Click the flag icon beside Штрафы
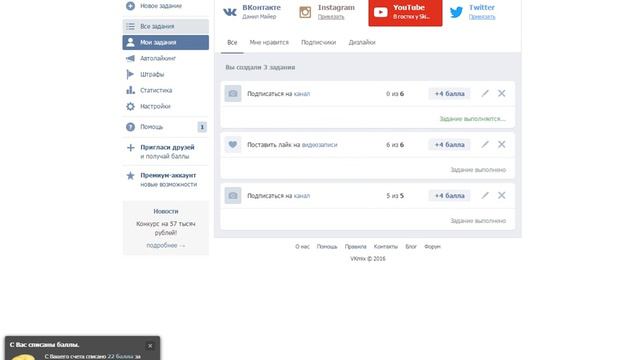The height and width of the screenshot is (360, 640). (130, 74)
